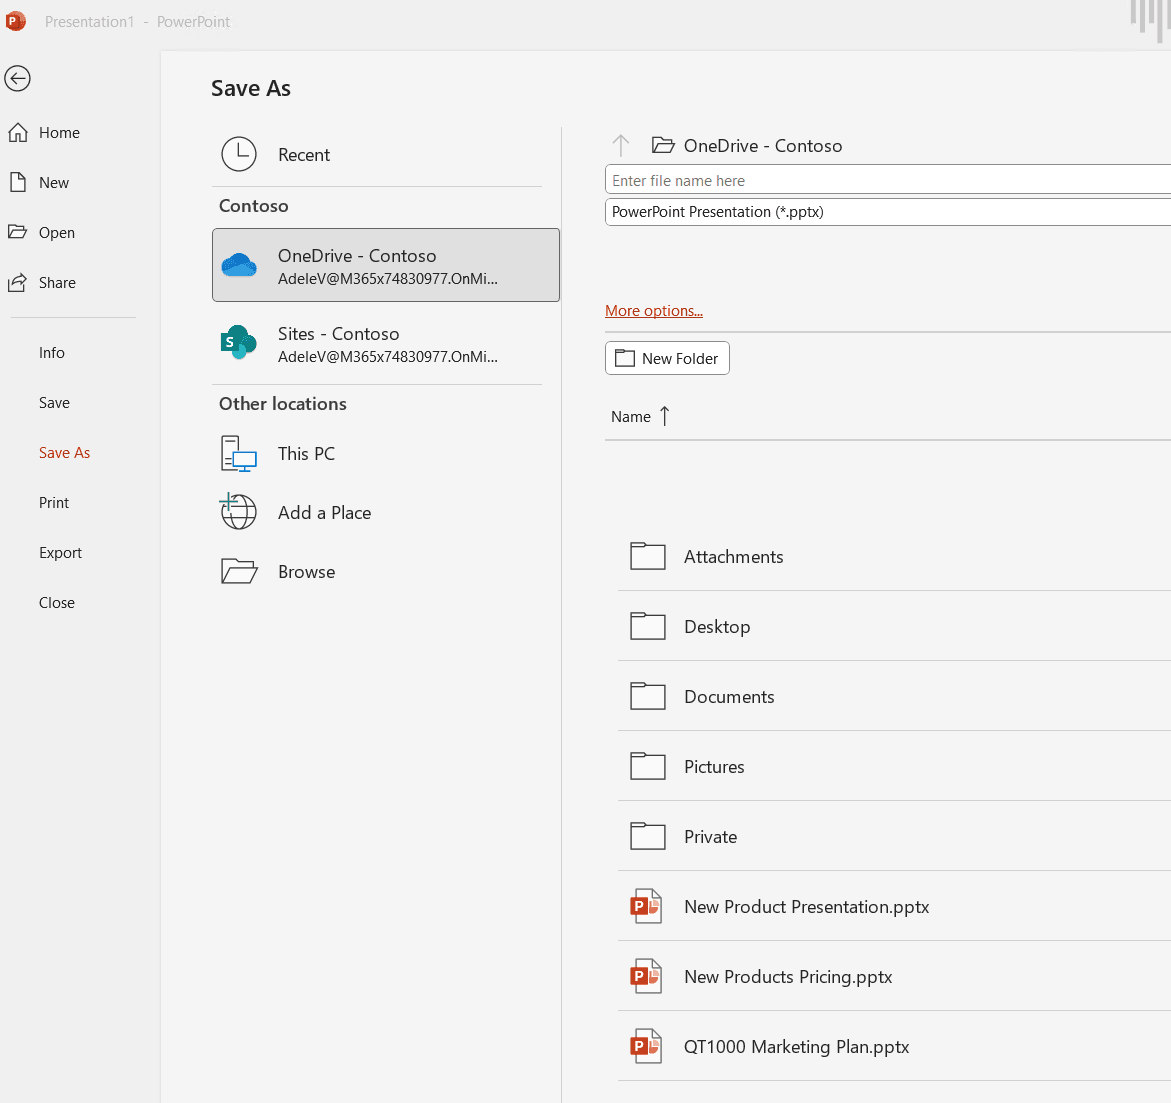Open the Share menu item
The height and width of the screenshot is (1103, 1171).
57,283
